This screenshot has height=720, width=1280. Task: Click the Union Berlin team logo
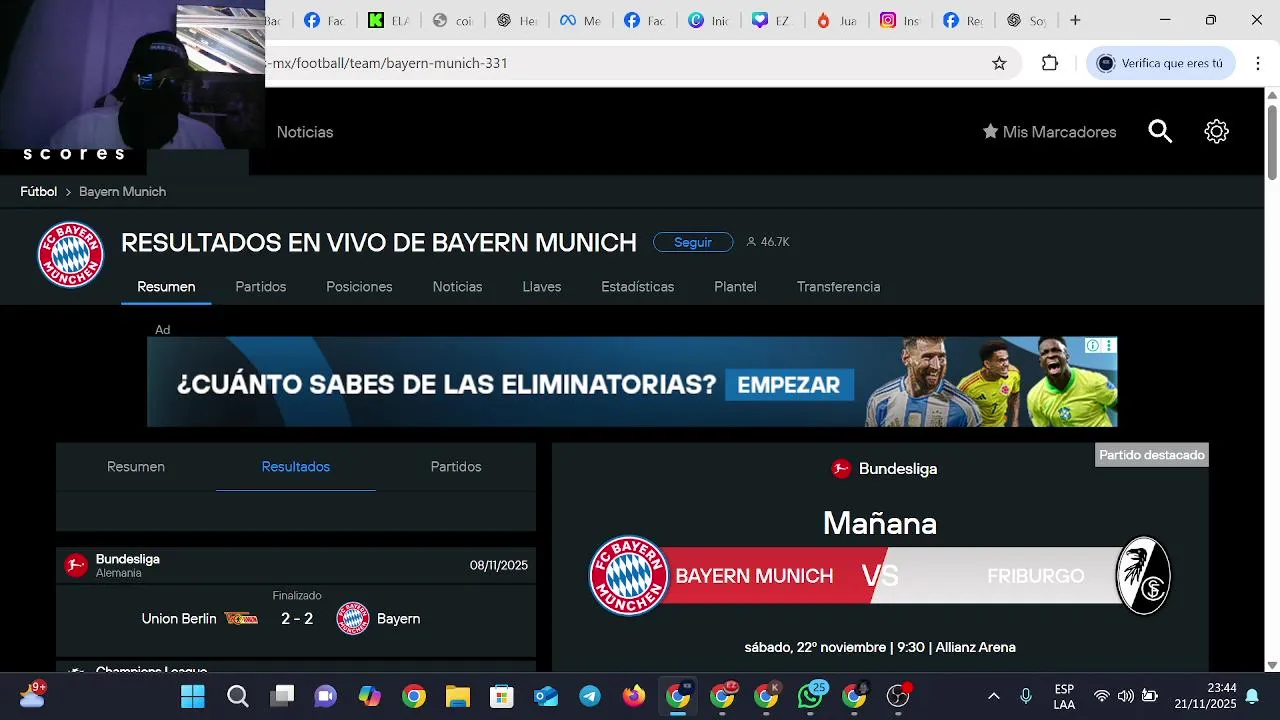241,619
